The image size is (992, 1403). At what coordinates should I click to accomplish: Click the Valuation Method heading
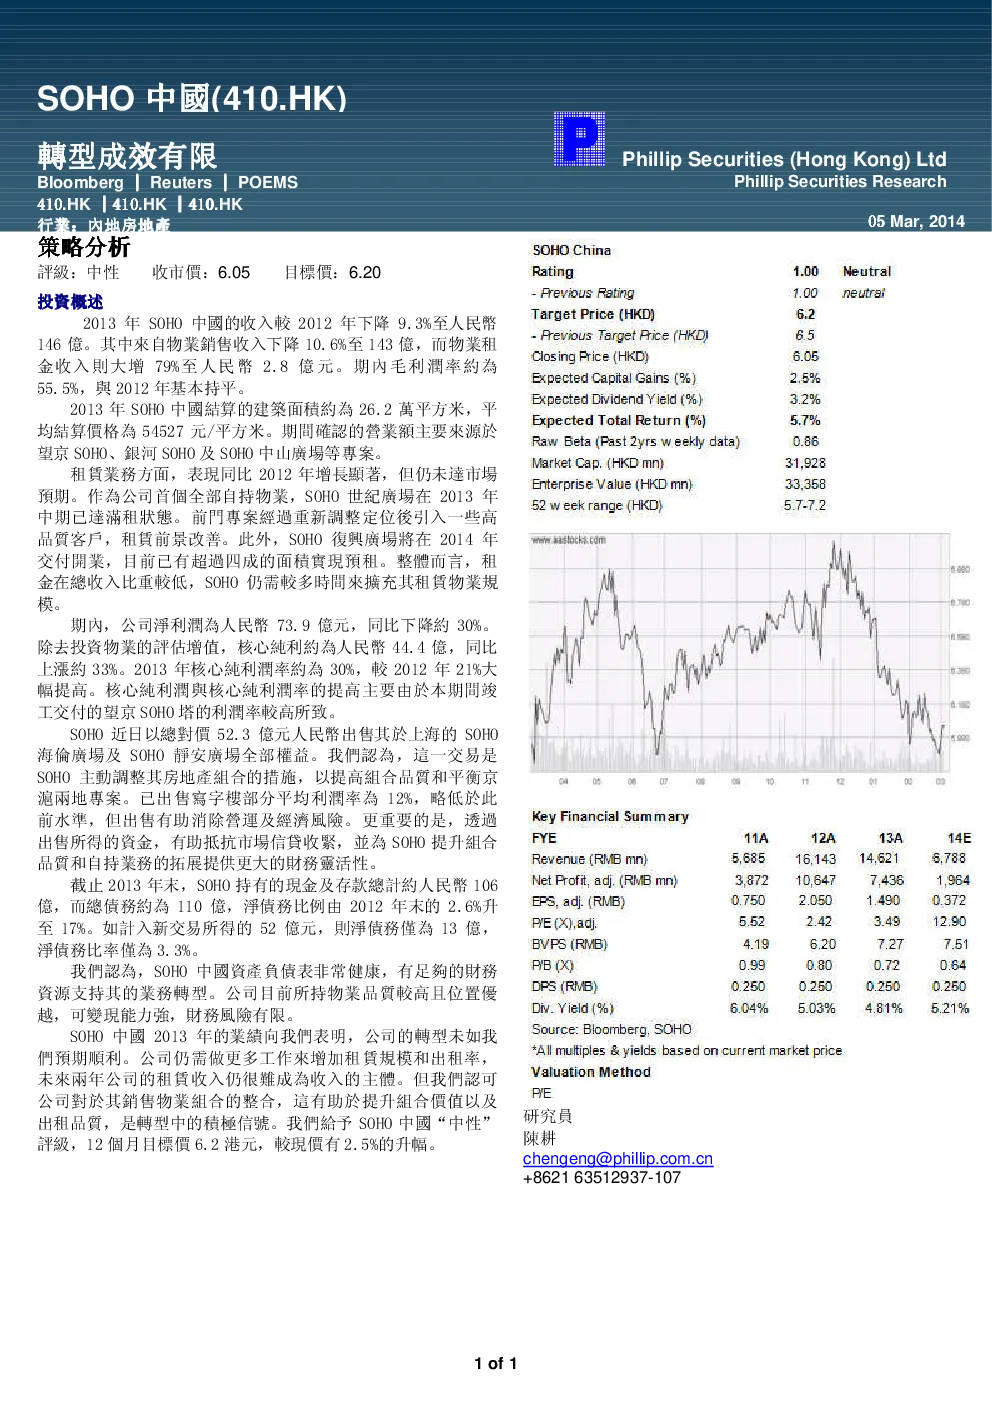point(591,1072)
